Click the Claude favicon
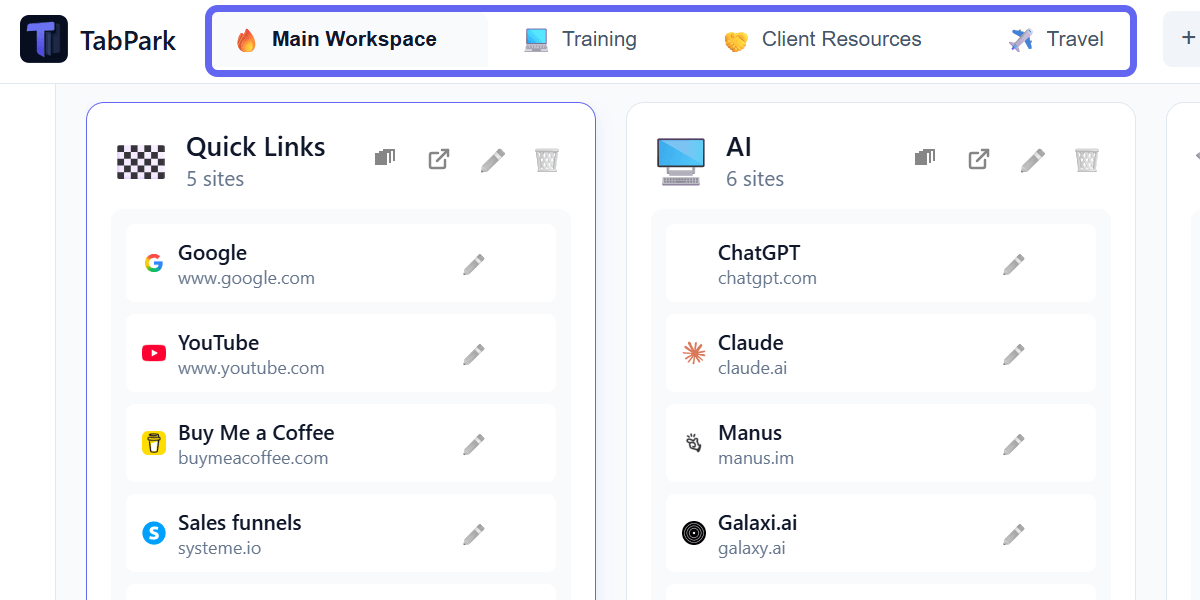This screenshot has width=1200, height=600. tap(694, 353)
